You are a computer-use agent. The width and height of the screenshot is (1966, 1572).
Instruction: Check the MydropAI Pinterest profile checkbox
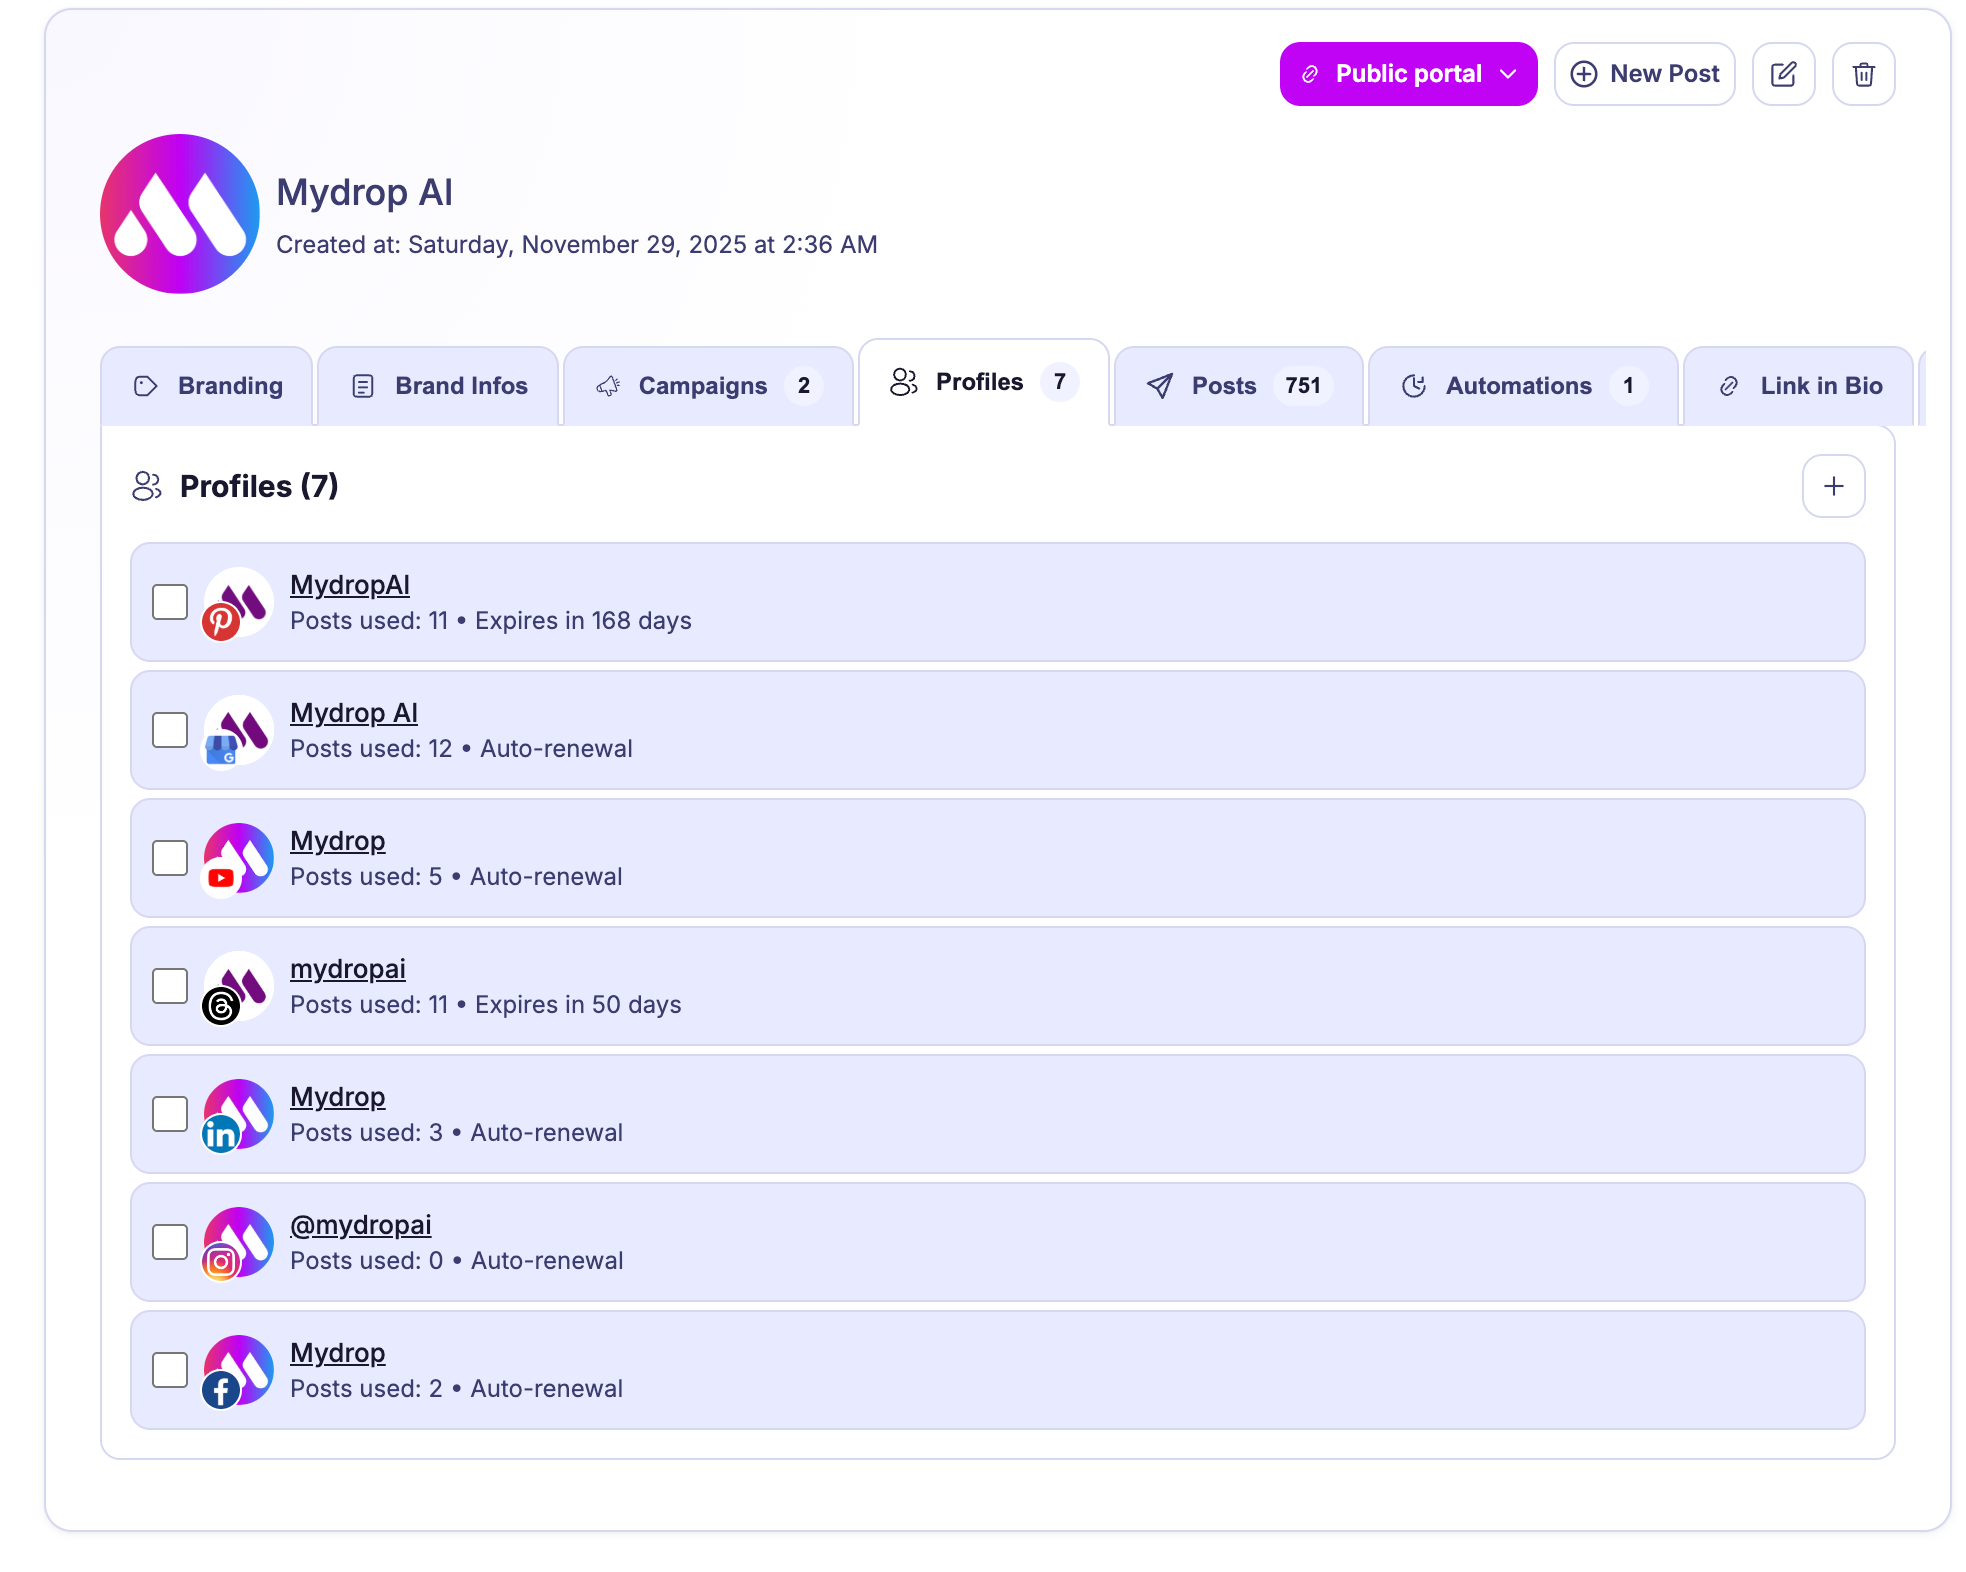170,602
